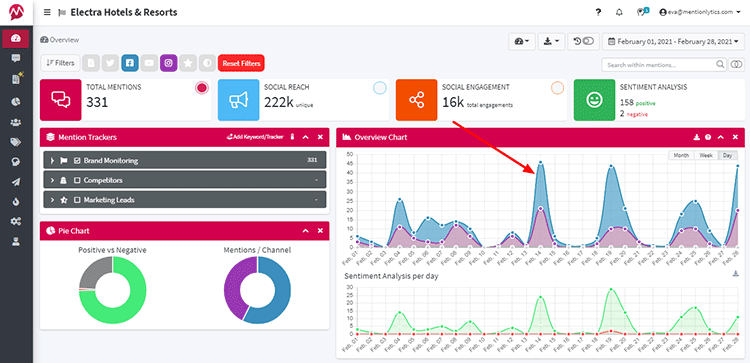
Task: Open the mentions speech-bubble sidebar icon
Action: coord(16,58)
